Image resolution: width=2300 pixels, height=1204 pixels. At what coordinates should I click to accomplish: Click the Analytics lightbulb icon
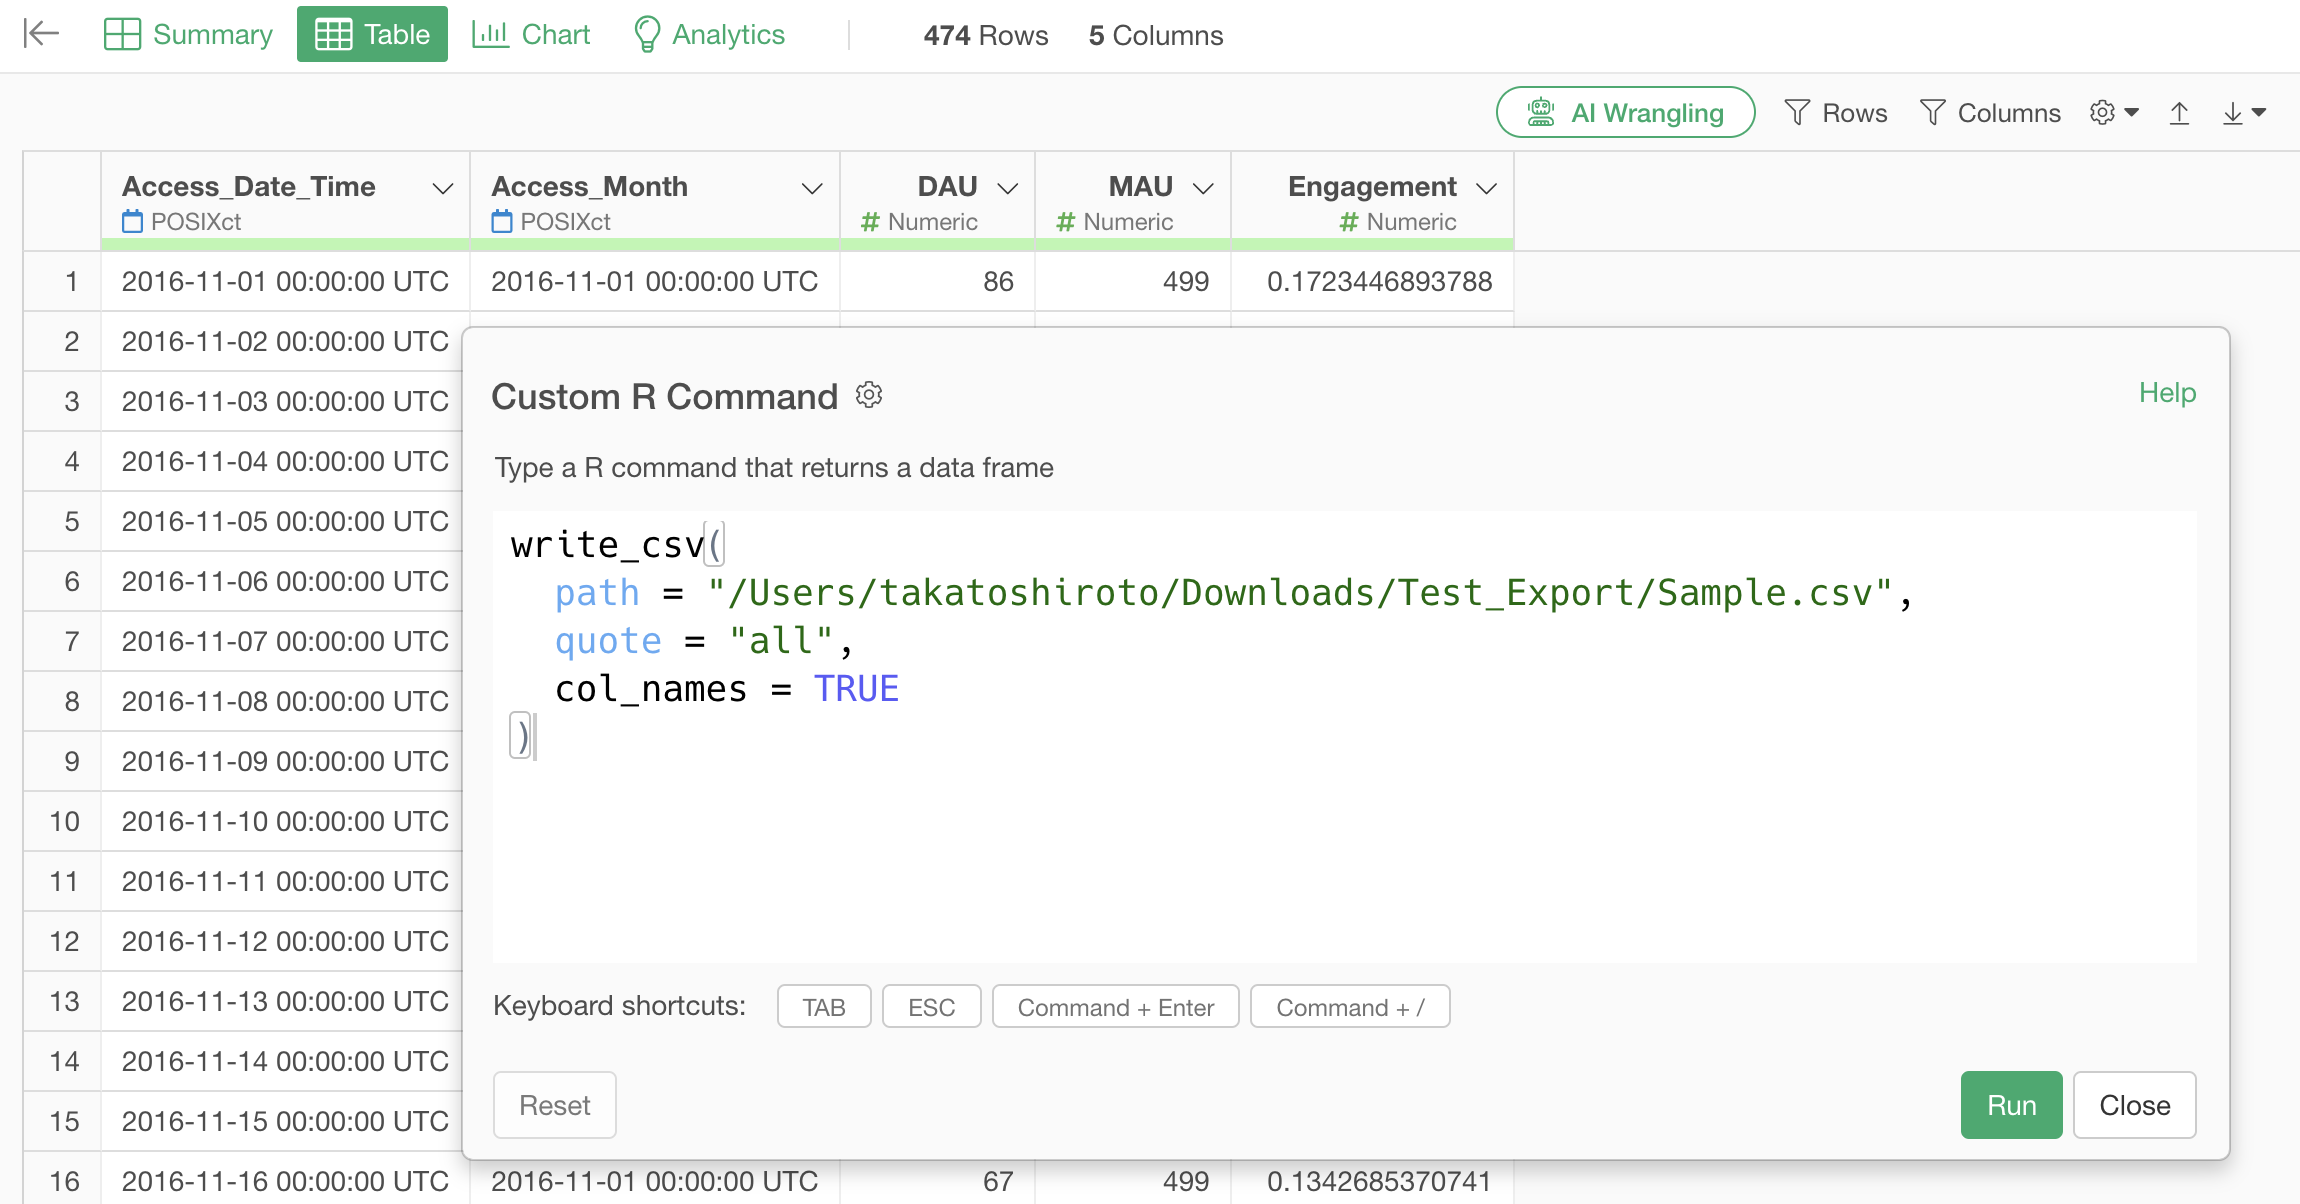[647, 35]
